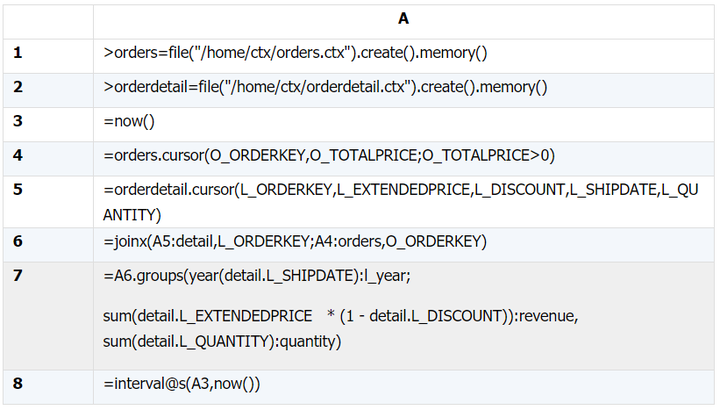The image size is (720, 410).
Task: Click the revenue sum expression line
Action: [x=341, y=316]
